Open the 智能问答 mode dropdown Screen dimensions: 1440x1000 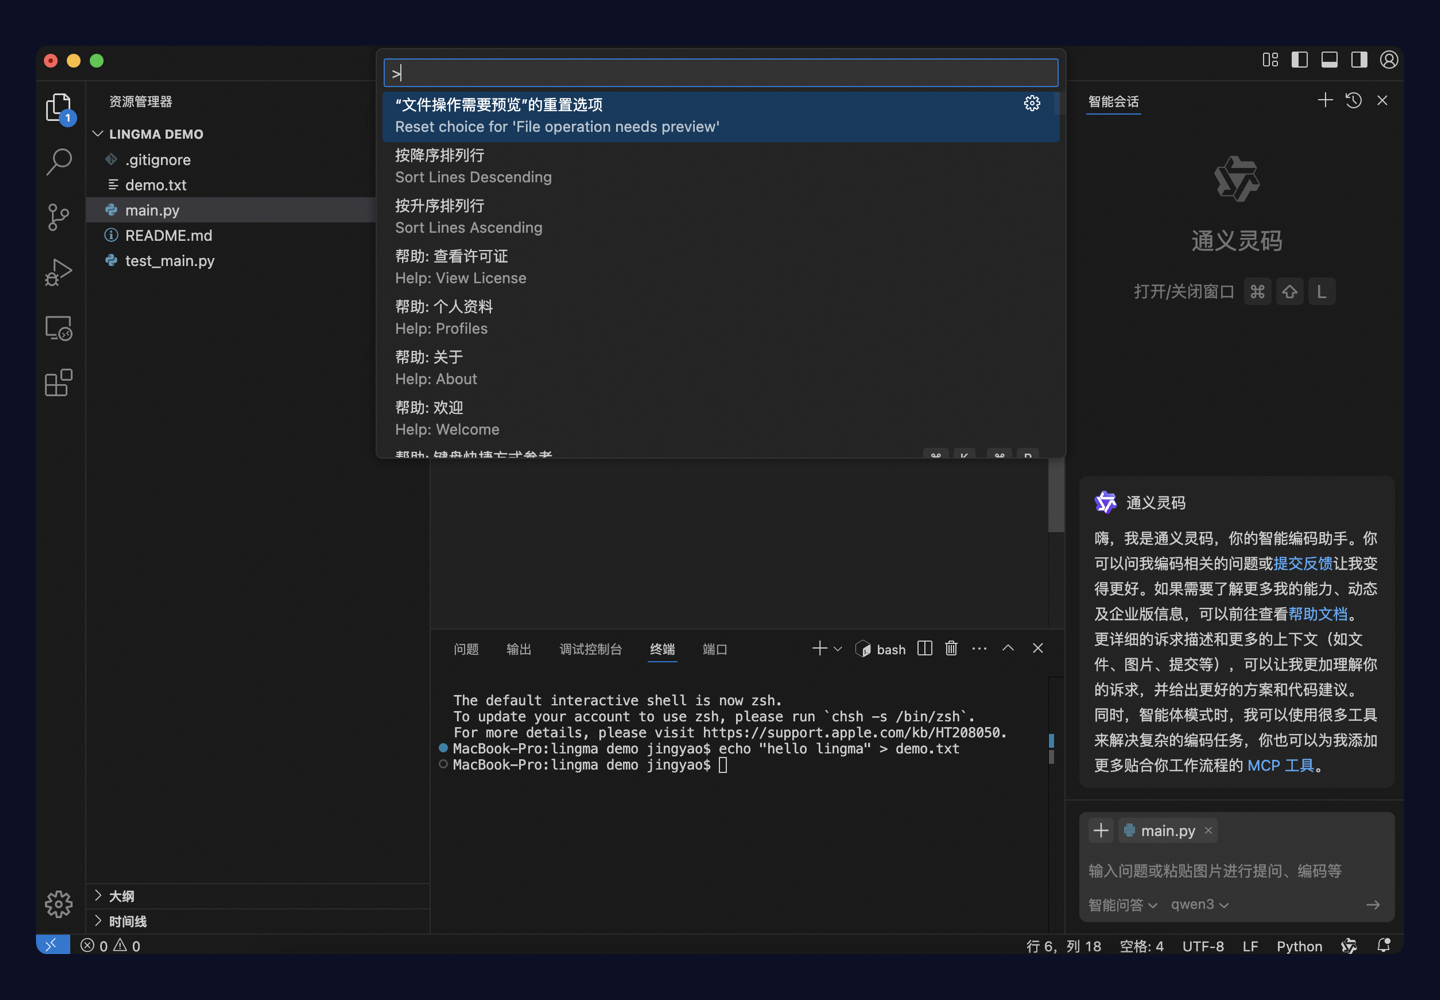(x=1123, y=905)
